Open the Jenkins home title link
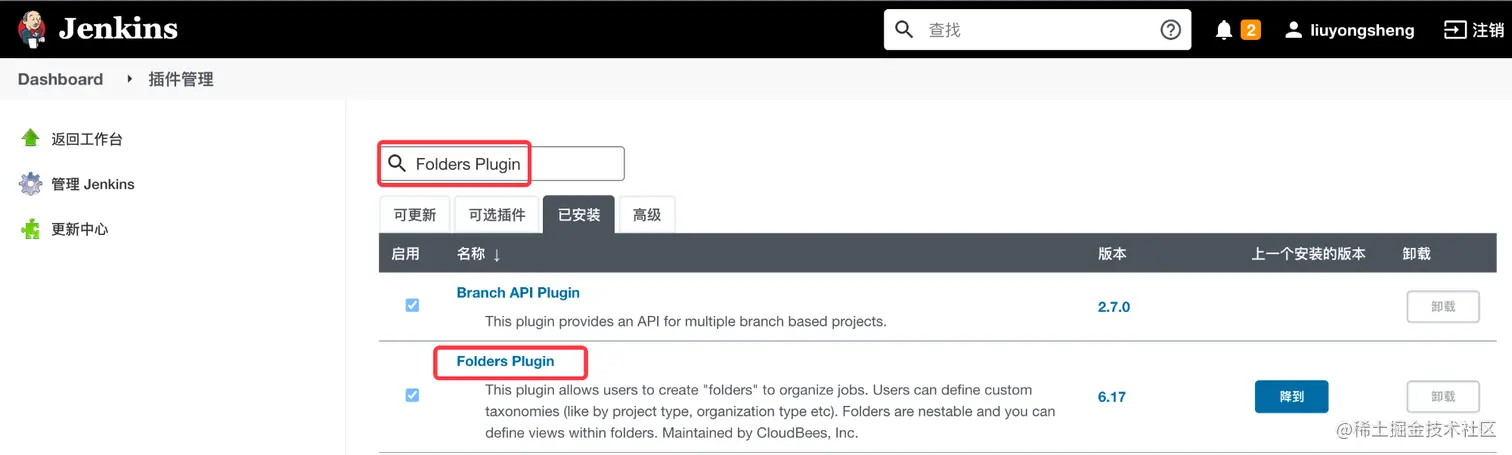The image size is (1512, 455). (118, 30)
